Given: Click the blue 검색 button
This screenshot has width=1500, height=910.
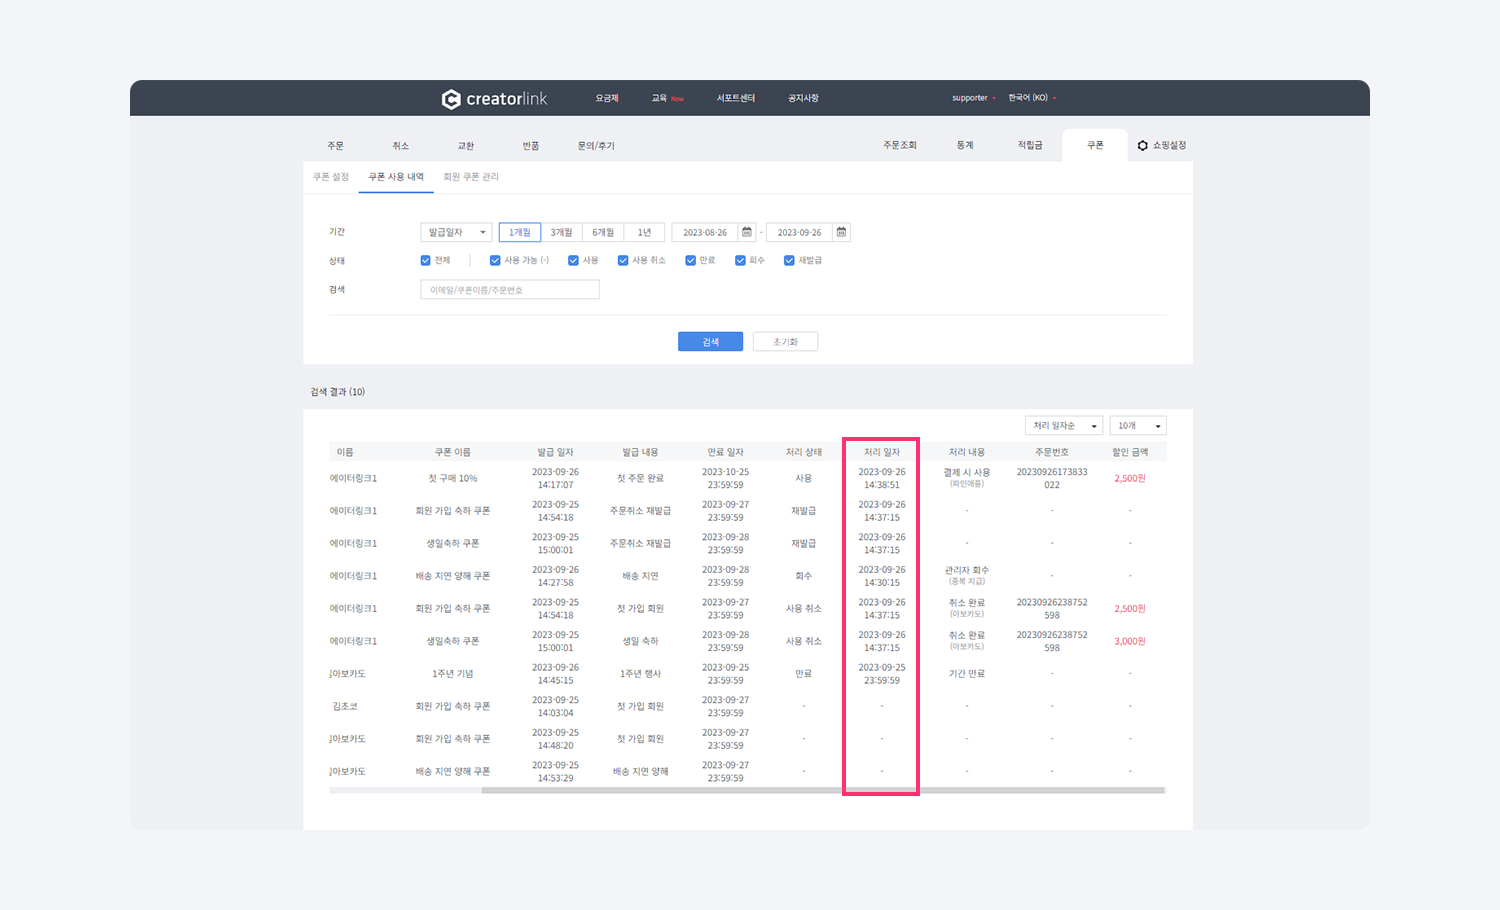Looking at the screenshot, I should point(710,342).
